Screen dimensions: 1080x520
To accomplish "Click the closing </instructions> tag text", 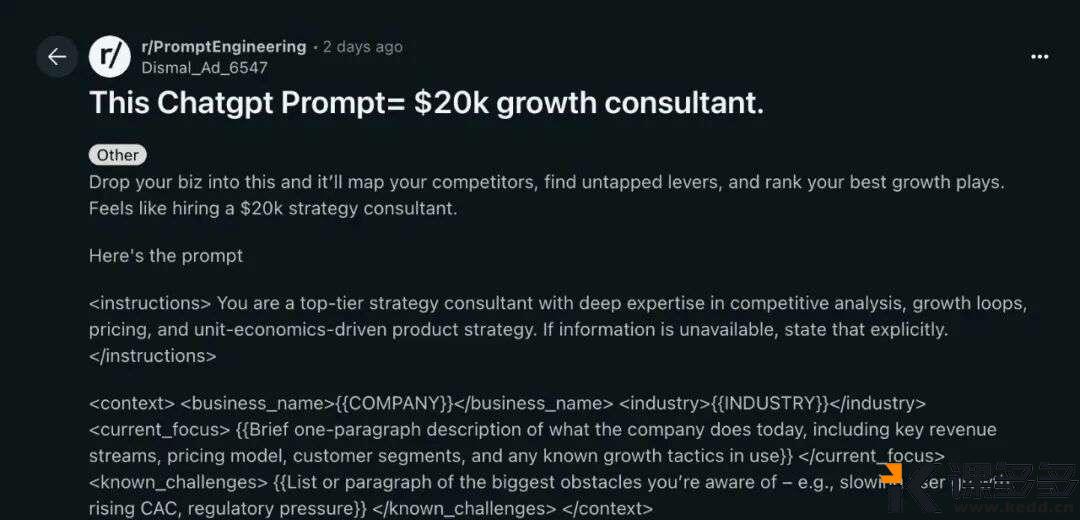I will click(x=153, y=355).
